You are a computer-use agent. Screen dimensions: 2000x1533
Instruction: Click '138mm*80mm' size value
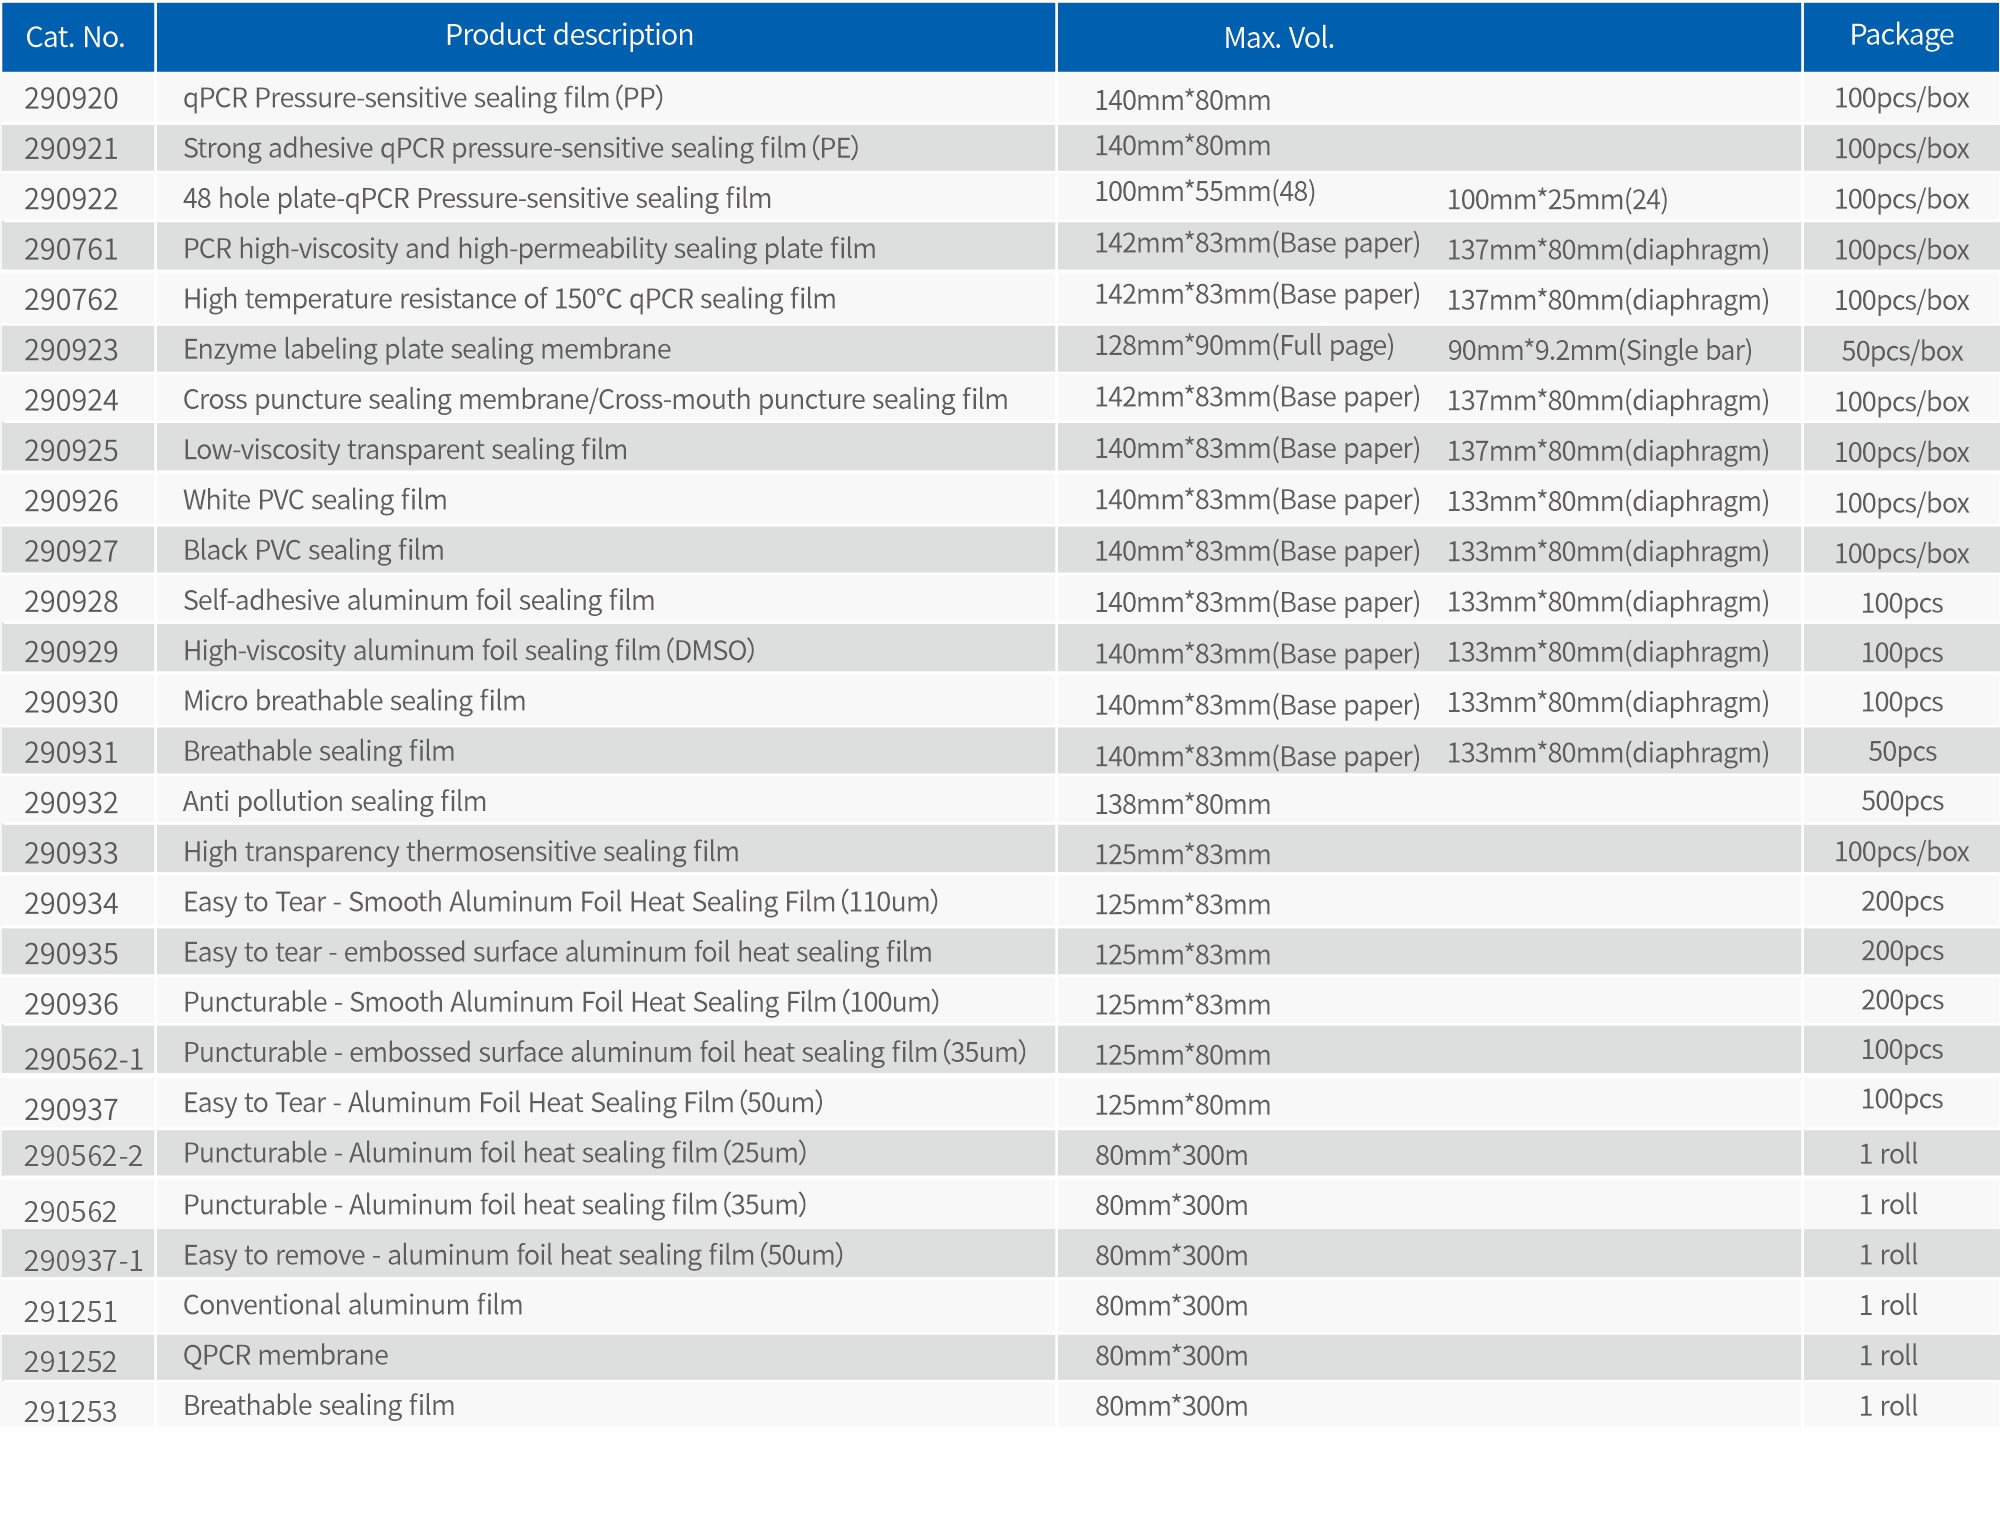1182,804
